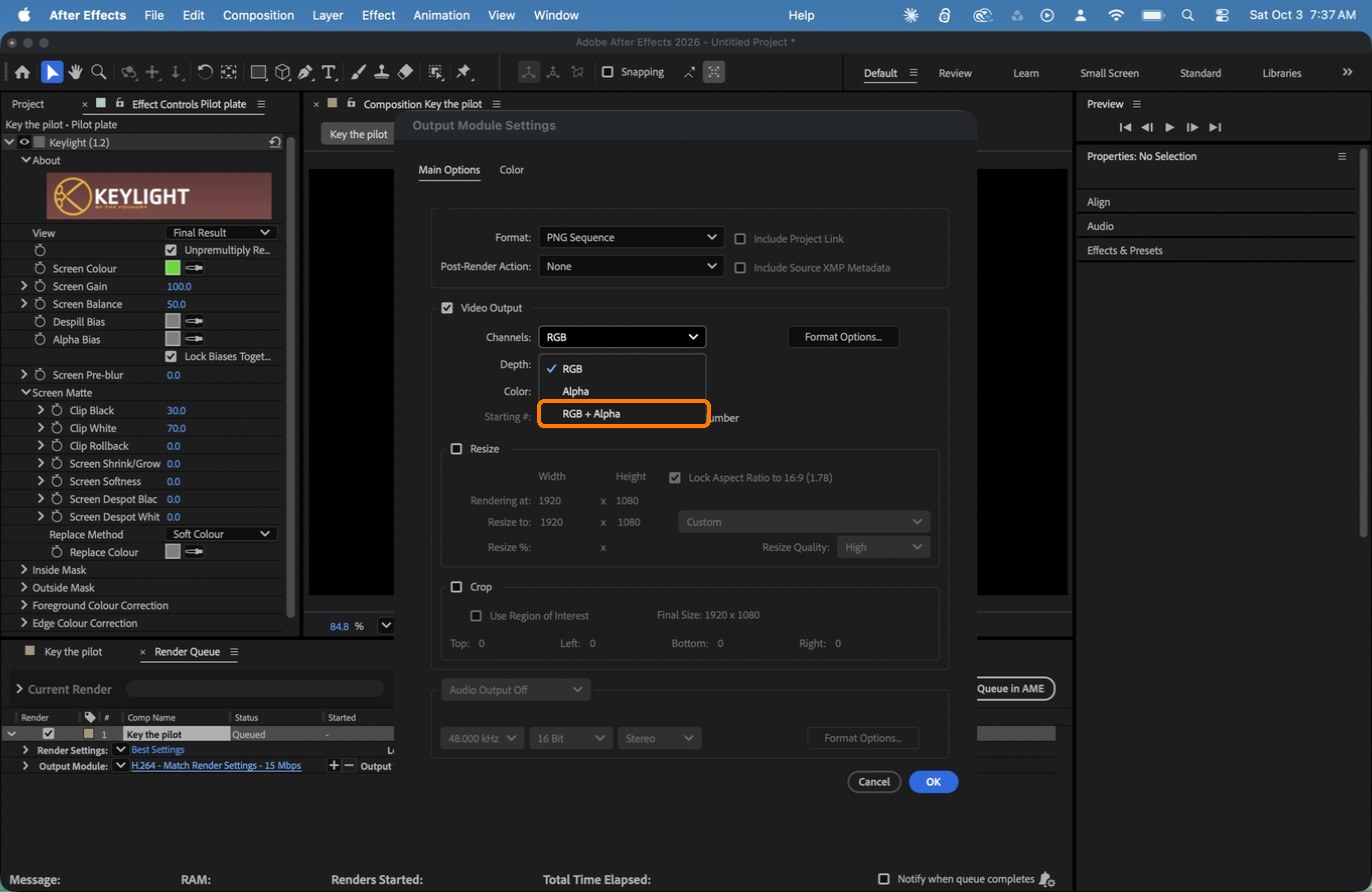The width and height of the screenshot is (1372, 892).
Task: Toggle Unpremultiply Result checkbox
Action: tap(171, 250)
